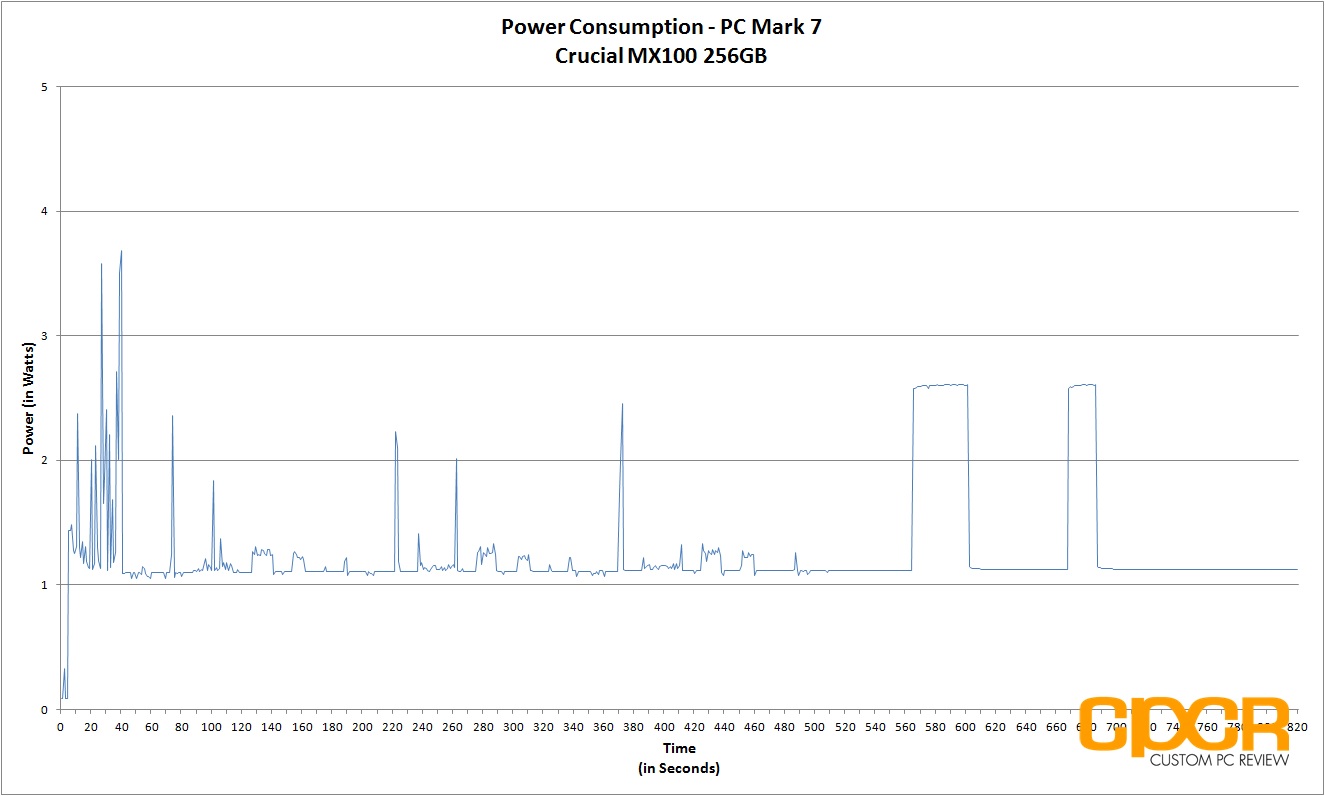Click the time axis tick label "340"
The height and width of the screenshot is (796, 1325).
pos(573,727)
